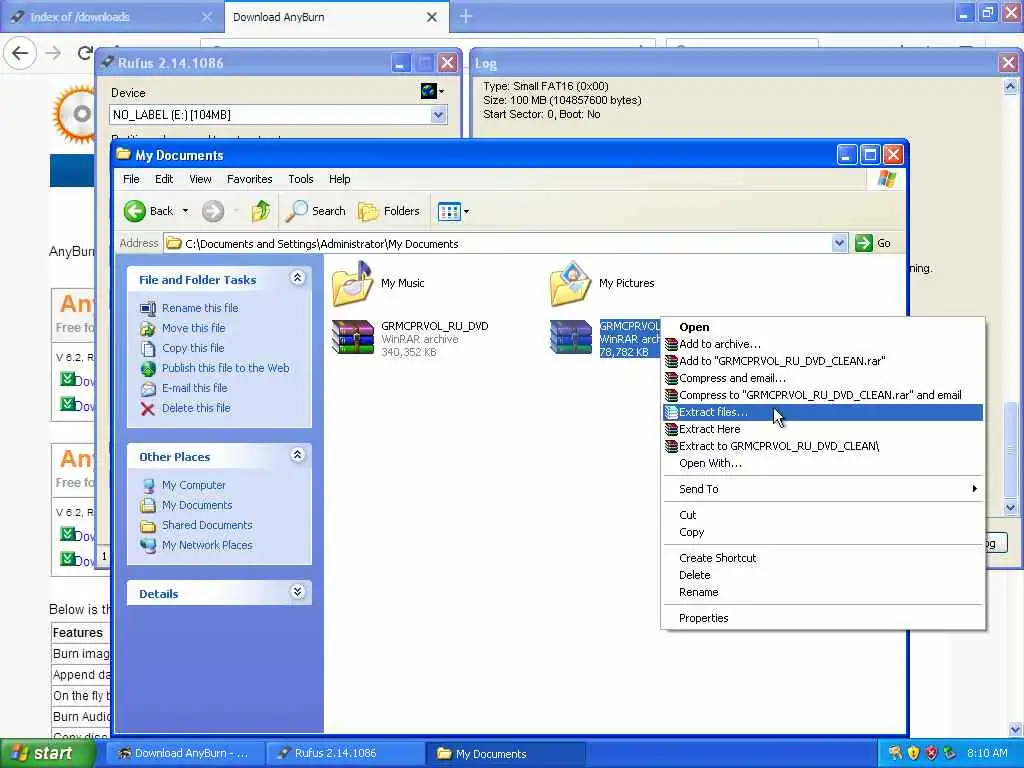
Task: Open the Favorites menu
Action: click(x=249, y=179)
